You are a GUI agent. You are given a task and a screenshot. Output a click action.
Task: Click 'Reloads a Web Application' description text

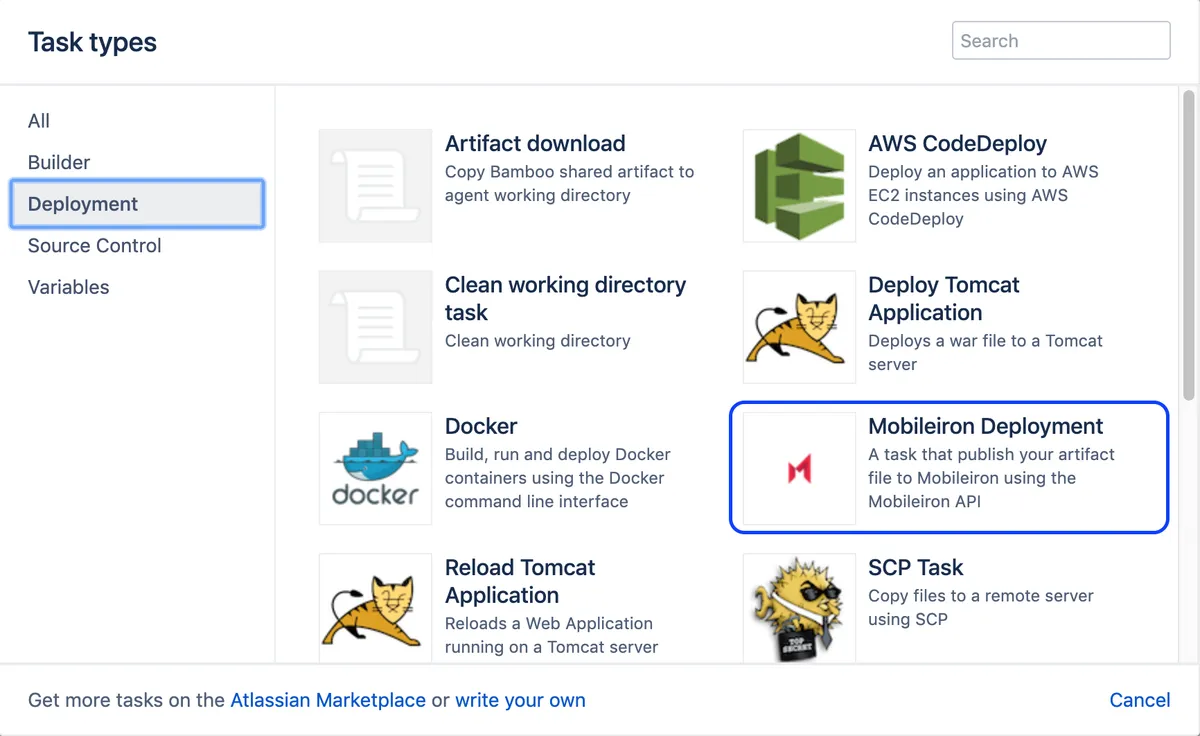[551, 635]
